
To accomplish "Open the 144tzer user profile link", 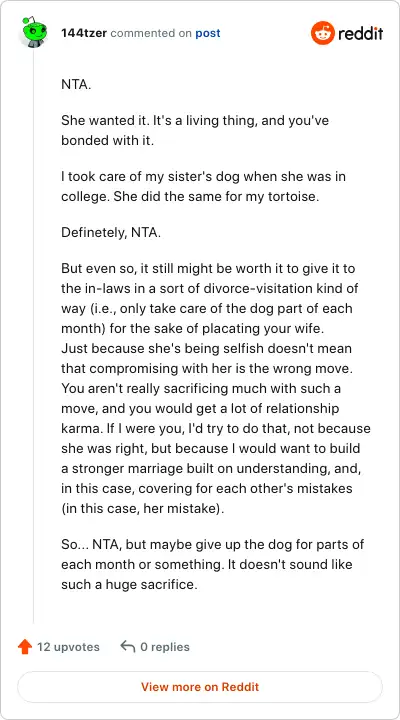I will click(84, 33).
